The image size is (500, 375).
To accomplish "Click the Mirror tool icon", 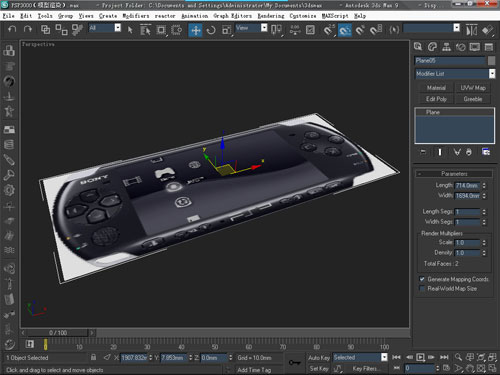I will [472, 30].
